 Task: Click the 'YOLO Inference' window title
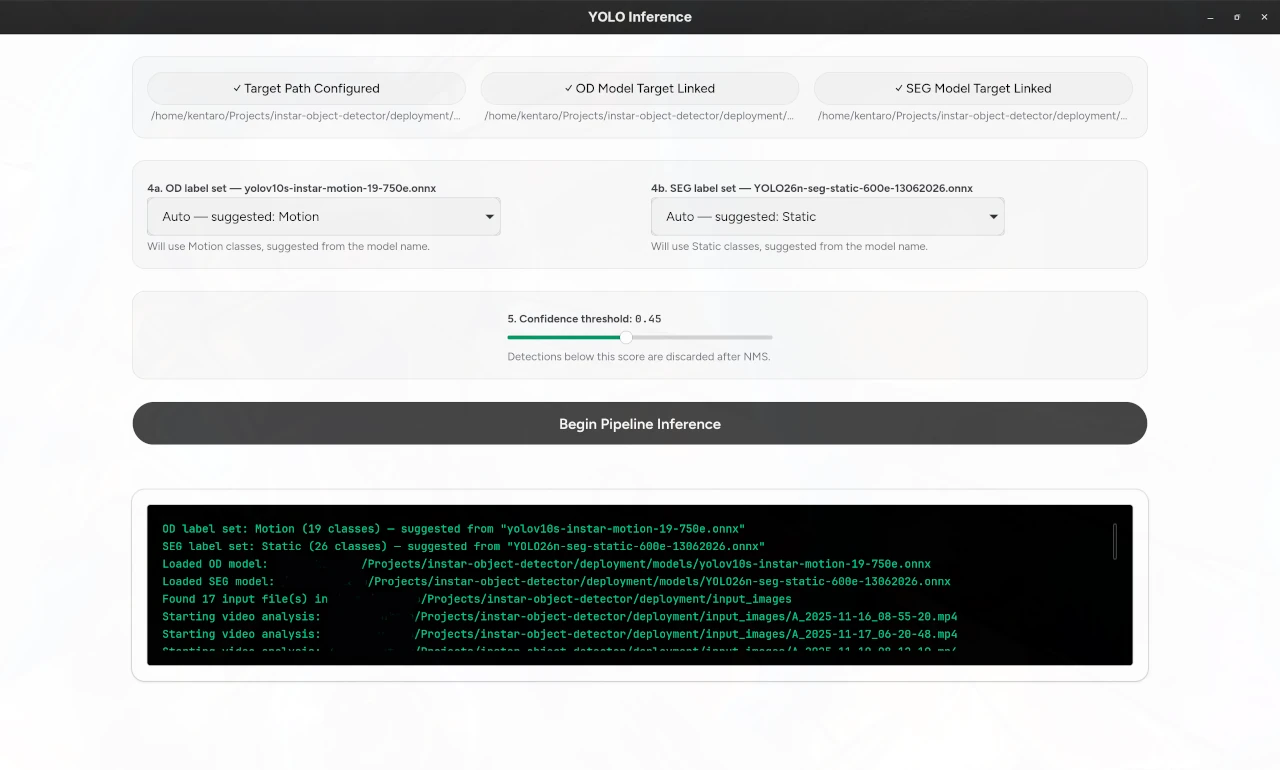click(640, 17)
